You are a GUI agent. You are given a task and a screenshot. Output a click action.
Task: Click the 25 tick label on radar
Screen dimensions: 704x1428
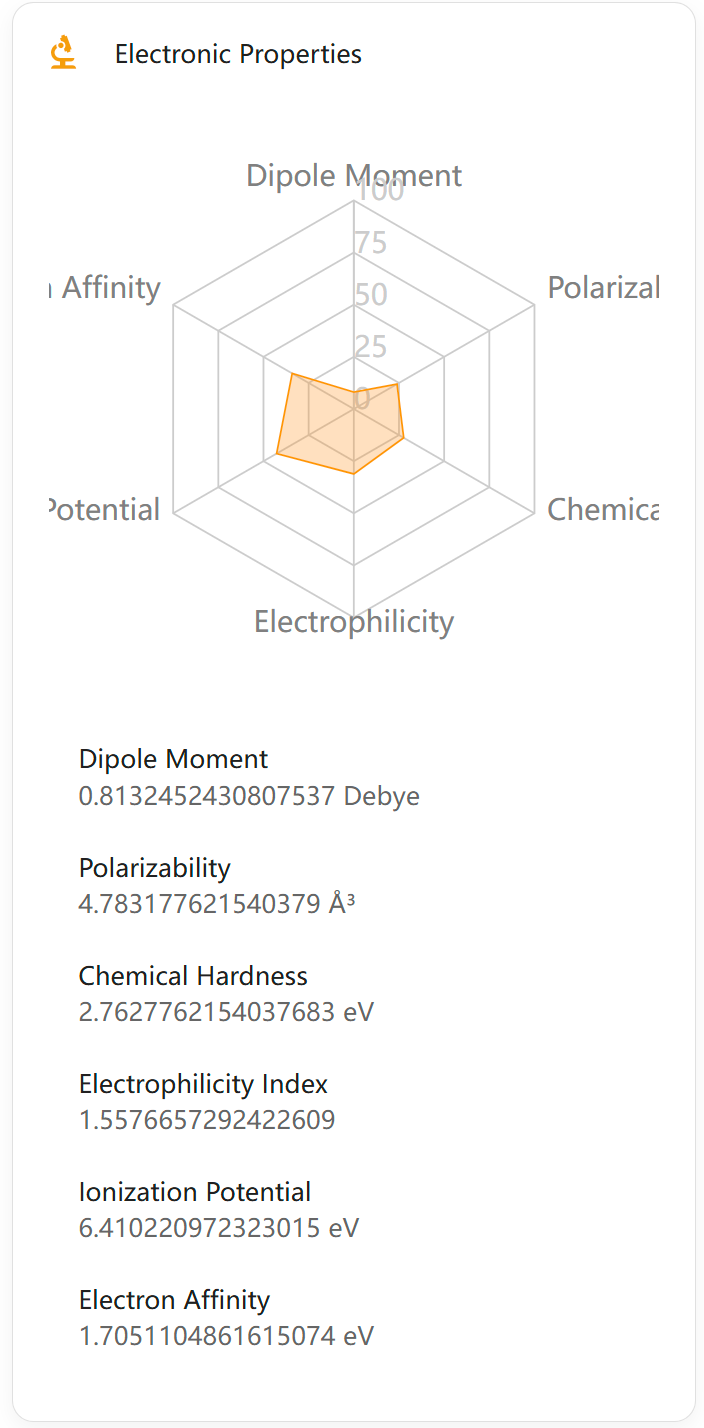click(x=369, y=347)
